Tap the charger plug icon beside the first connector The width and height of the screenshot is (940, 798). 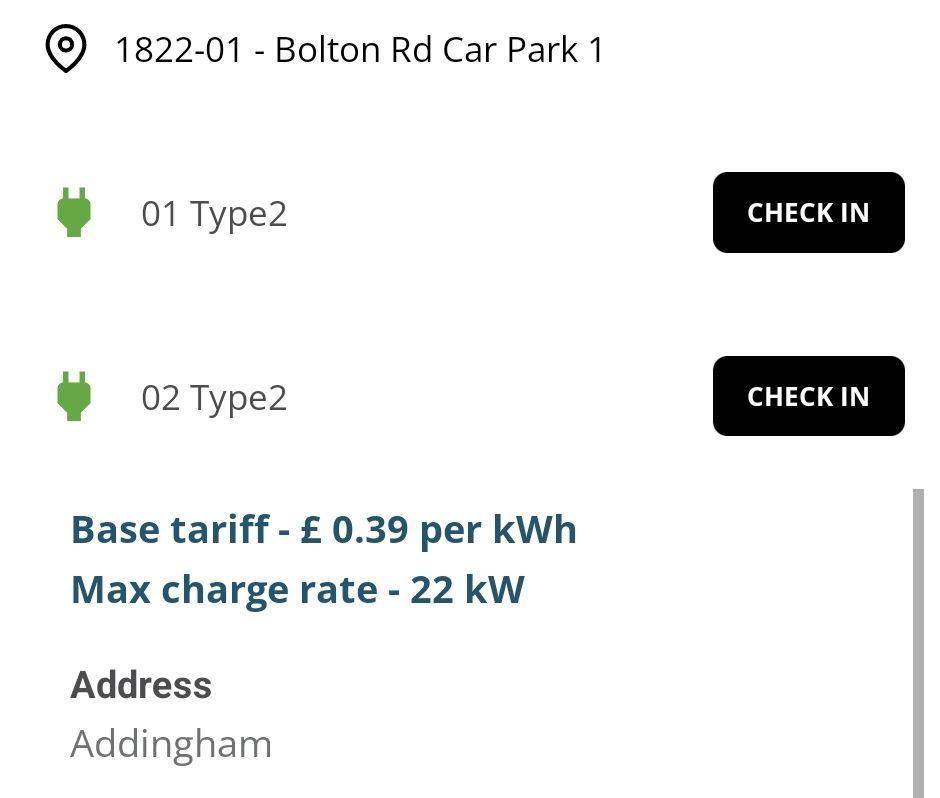(75, 212)
